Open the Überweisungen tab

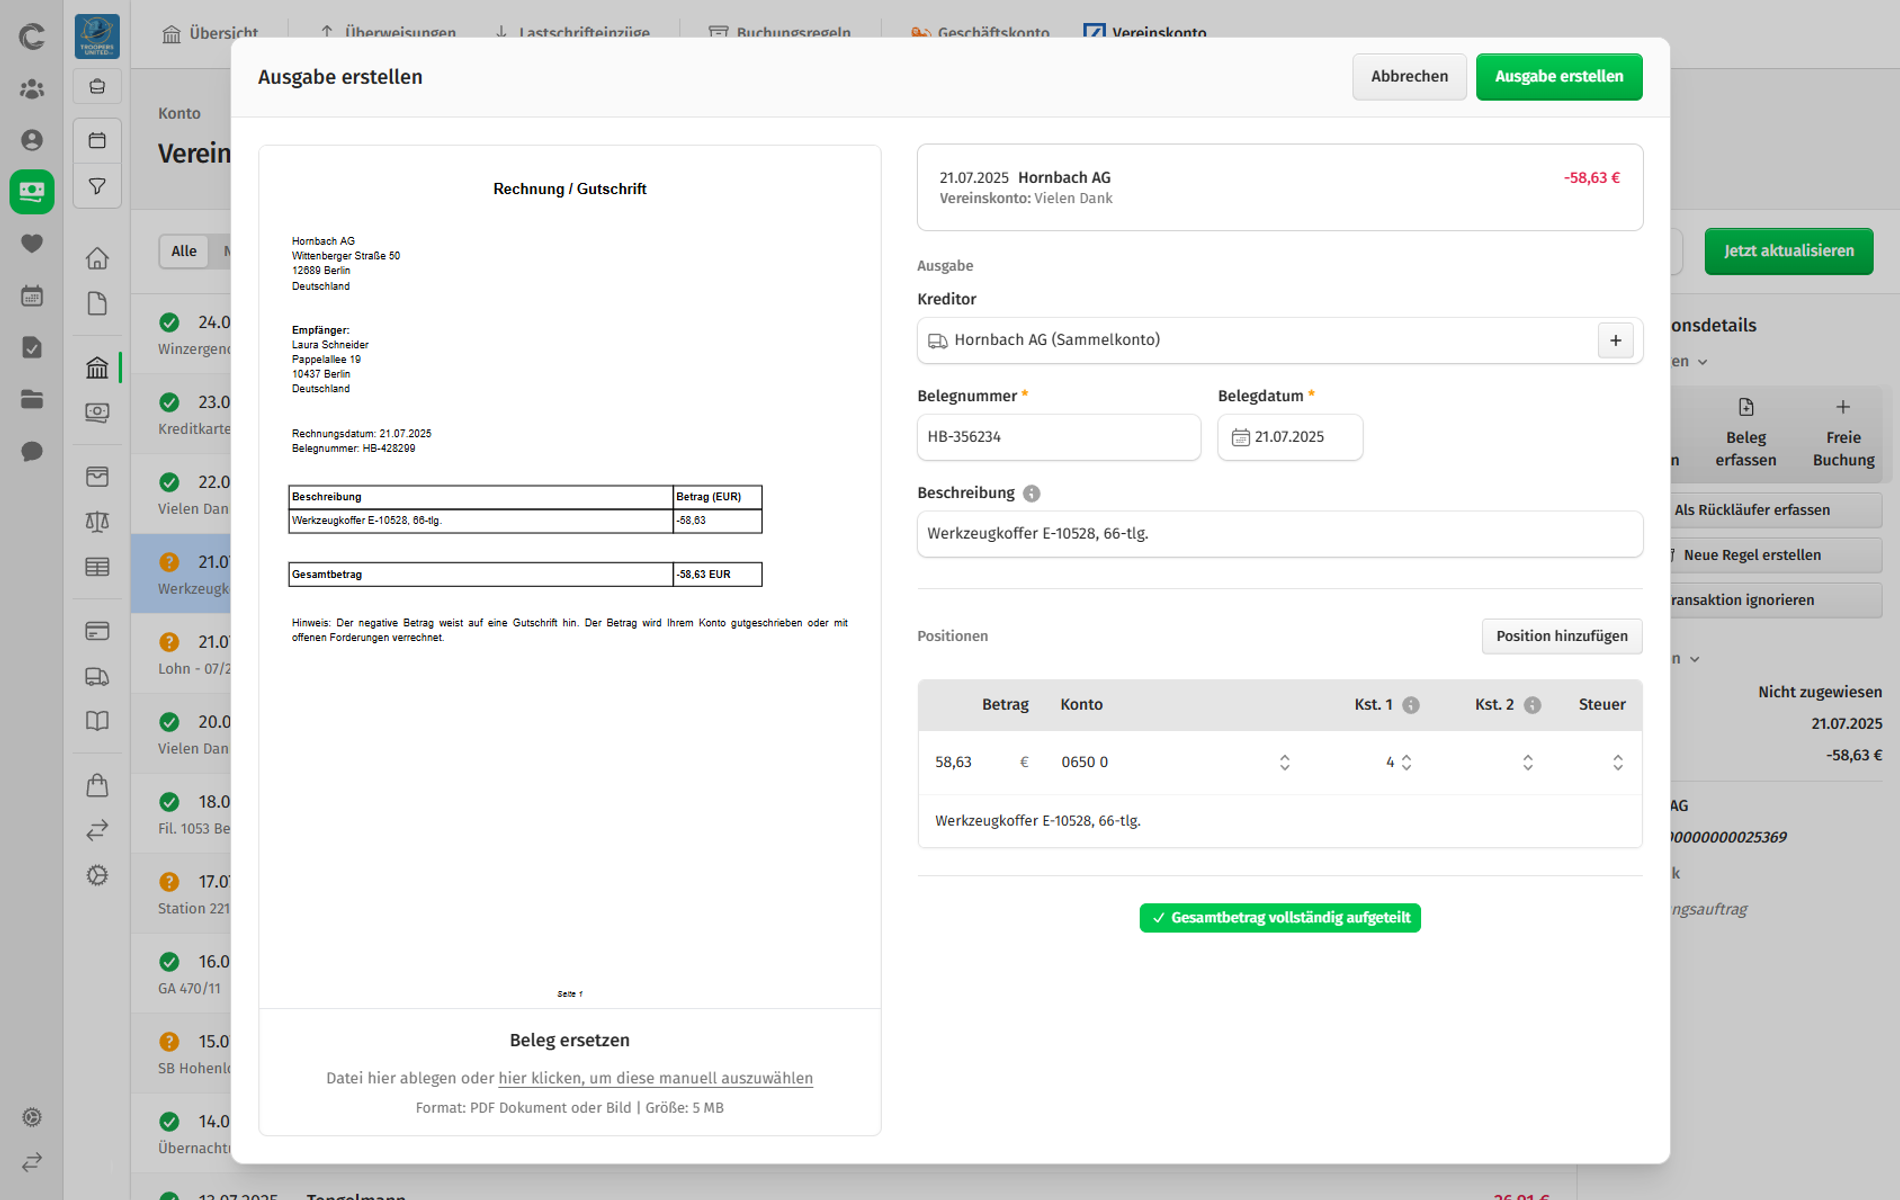(387, 32)
